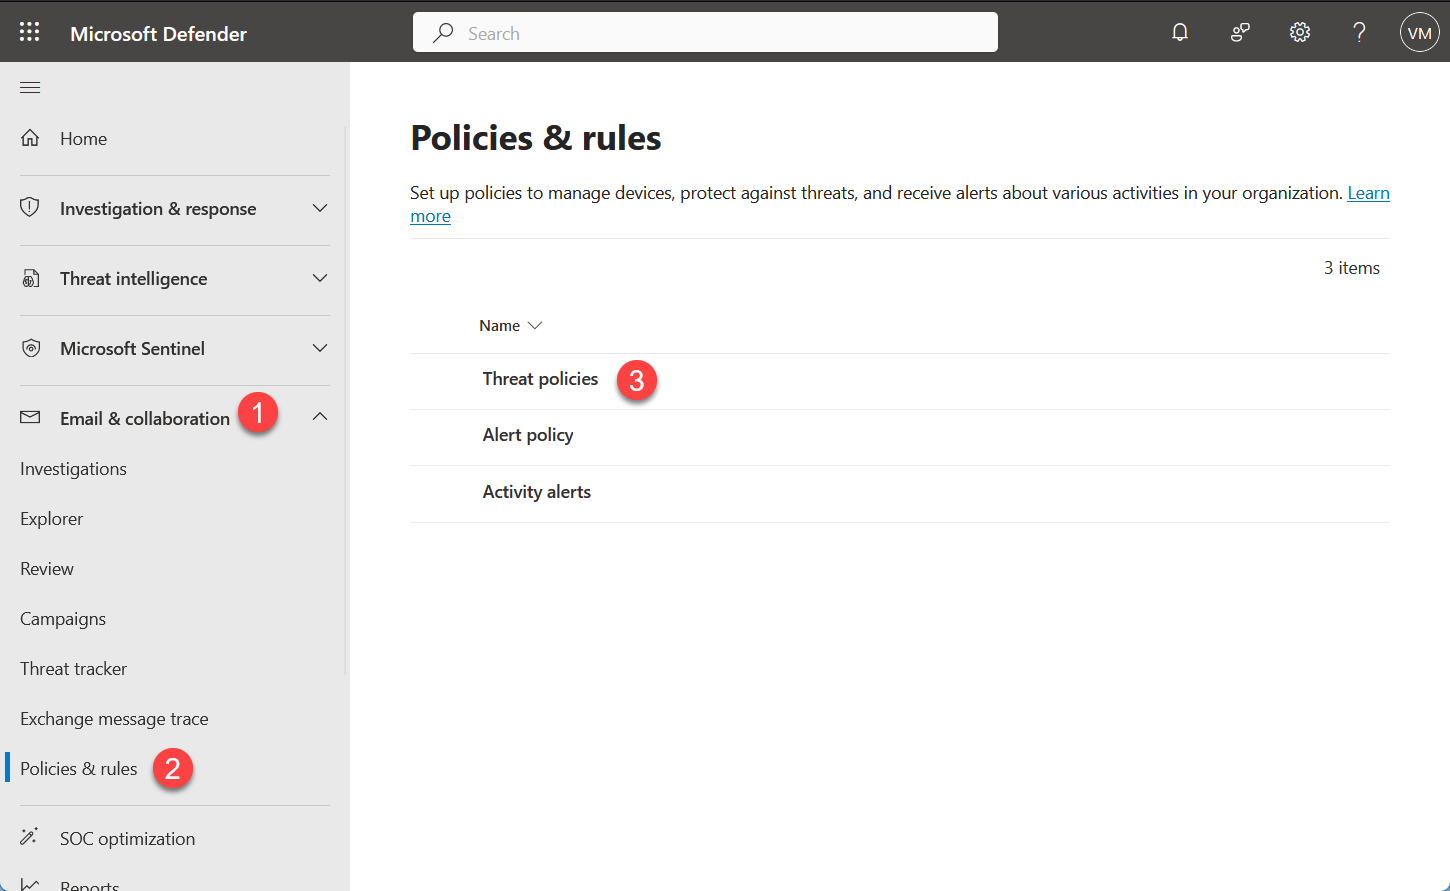
Task: Click the Email & collaboration envelope icon
Action: pos(30,417)
